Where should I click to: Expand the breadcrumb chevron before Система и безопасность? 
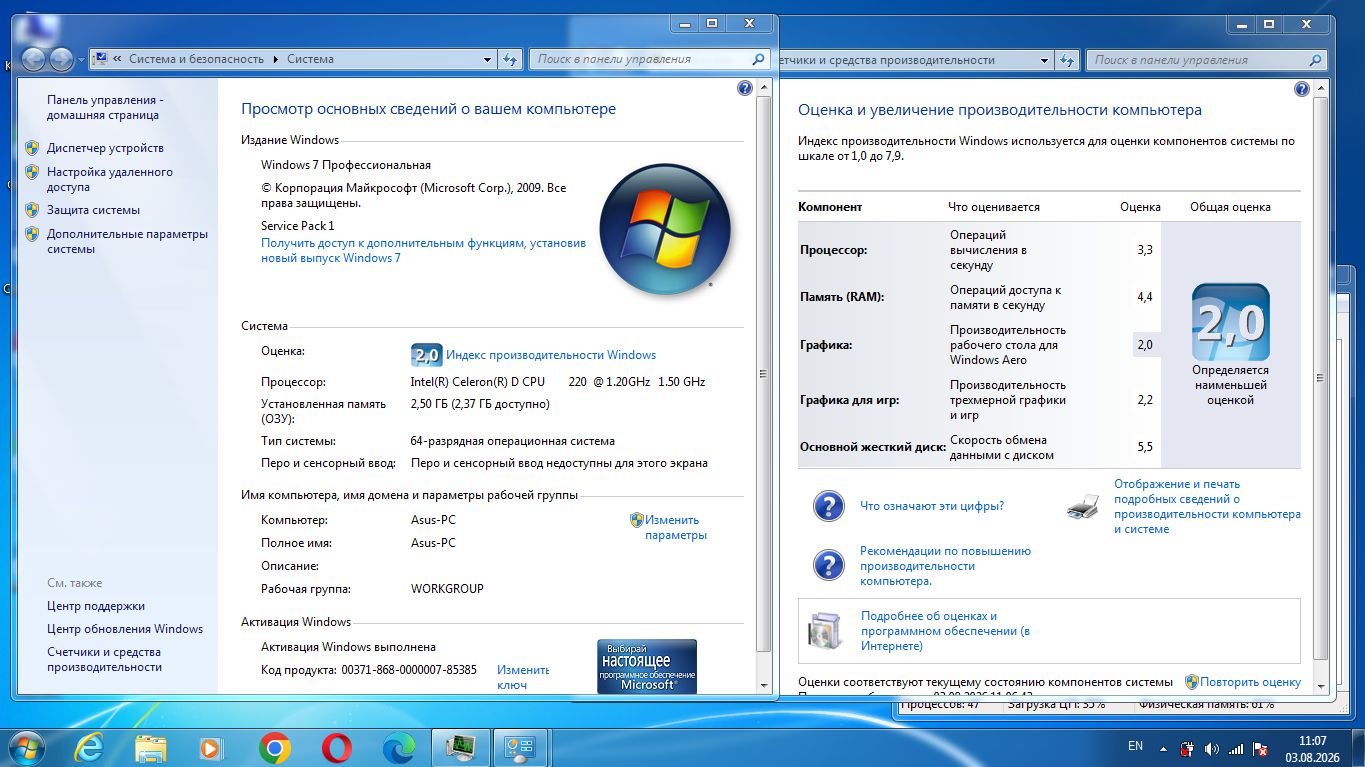[118, 59]
